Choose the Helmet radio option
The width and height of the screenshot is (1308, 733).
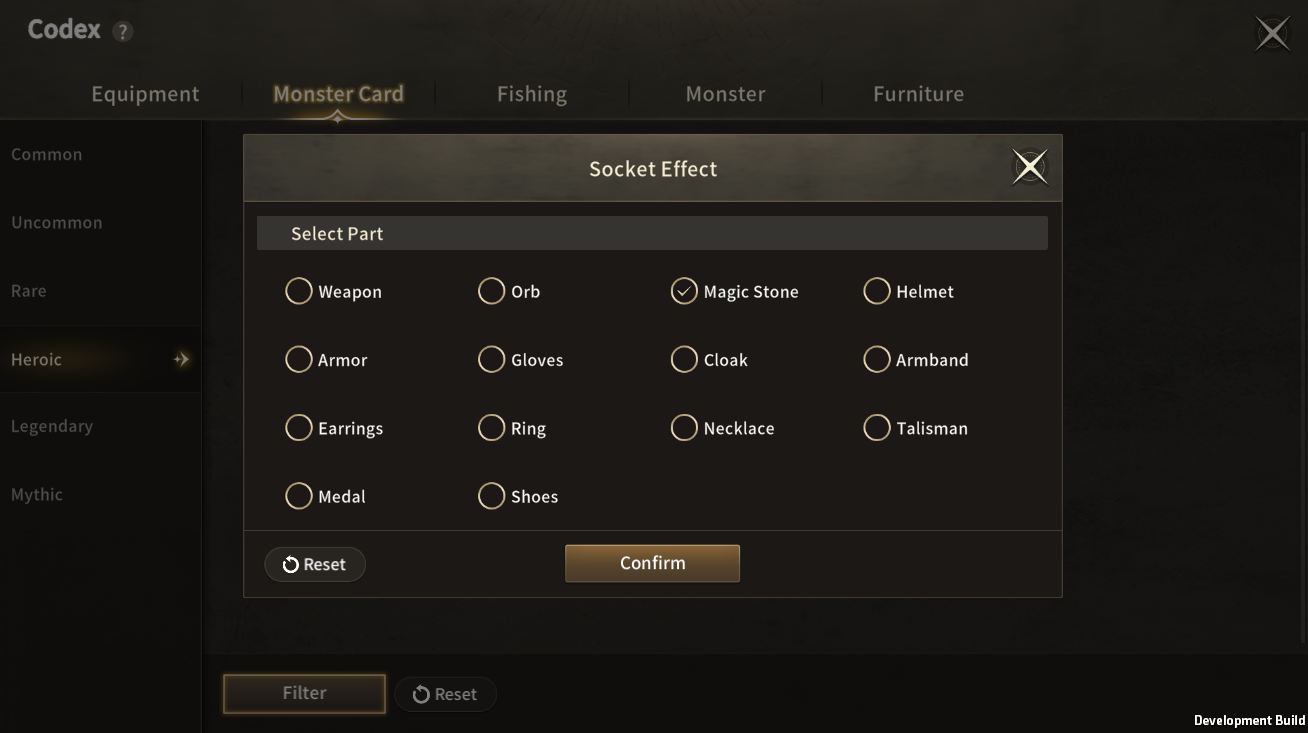[x=877, y=291]
